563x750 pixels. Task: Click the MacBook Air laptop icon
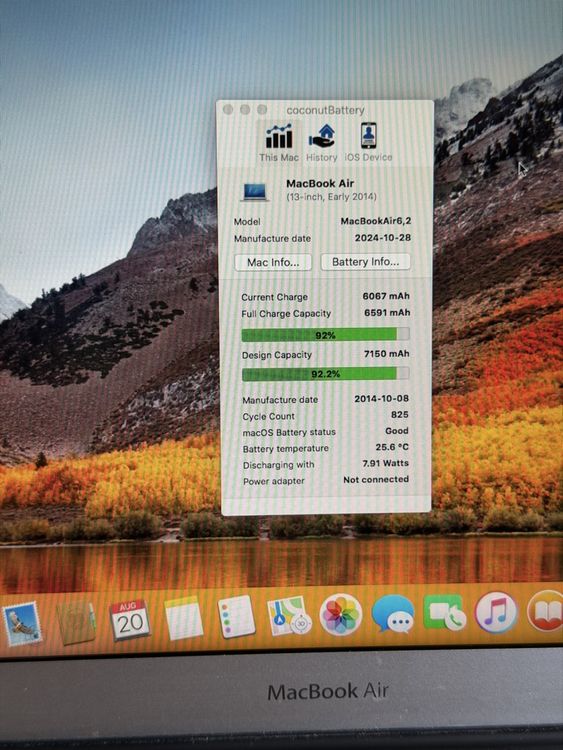pyautogui.click(x=254, y=191)
